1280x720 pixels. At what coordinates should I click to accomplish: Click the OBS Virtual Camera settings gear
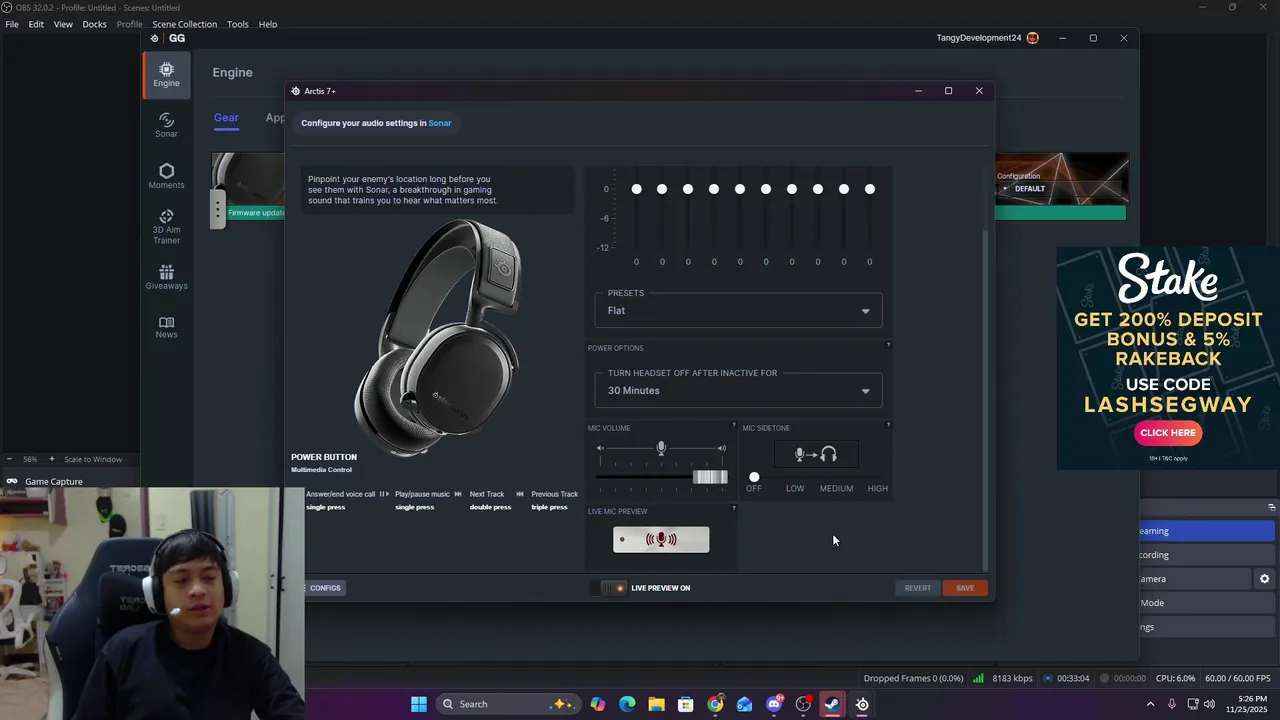(1264, 579)
